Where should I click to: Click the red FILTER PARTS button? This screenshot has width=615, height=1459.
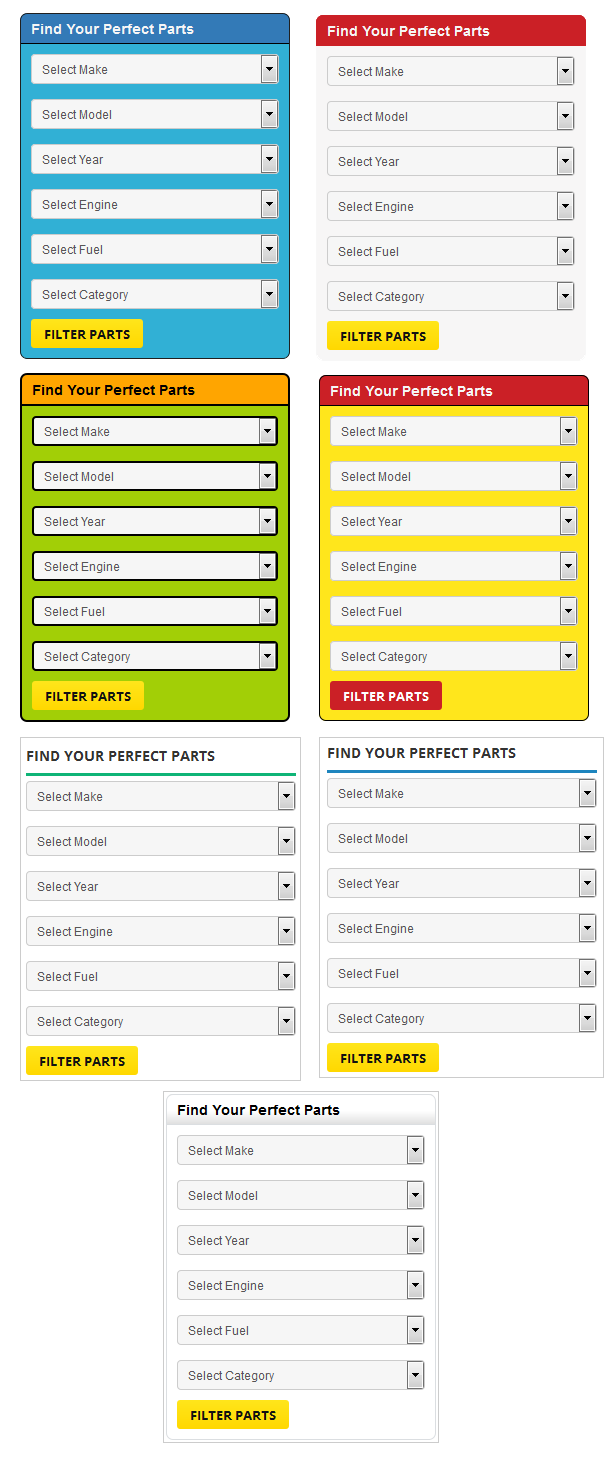(x=386, y=696)
